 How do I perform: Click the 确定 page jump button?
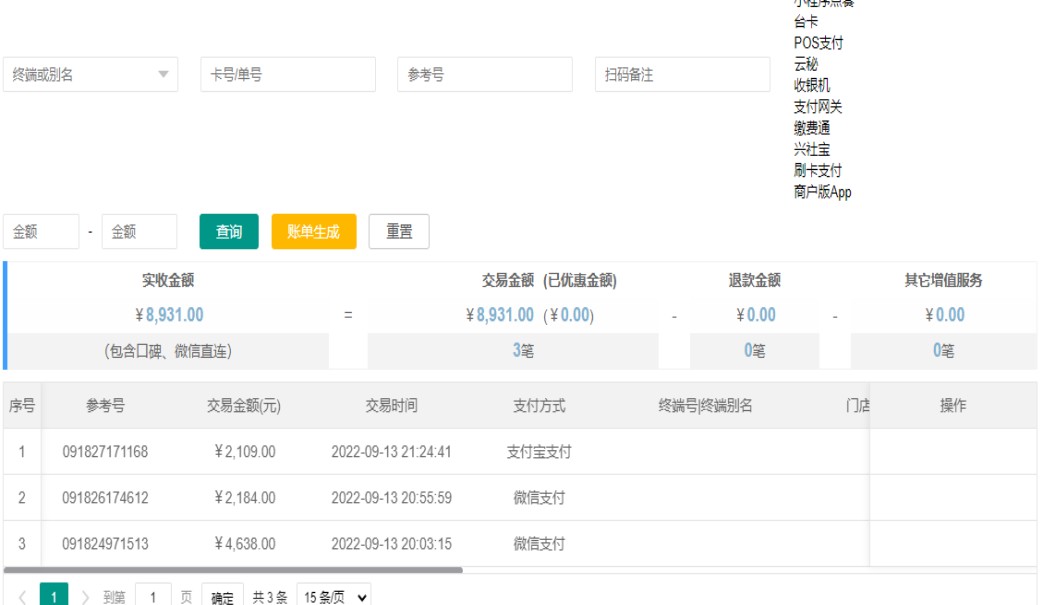tap(222, 598)
